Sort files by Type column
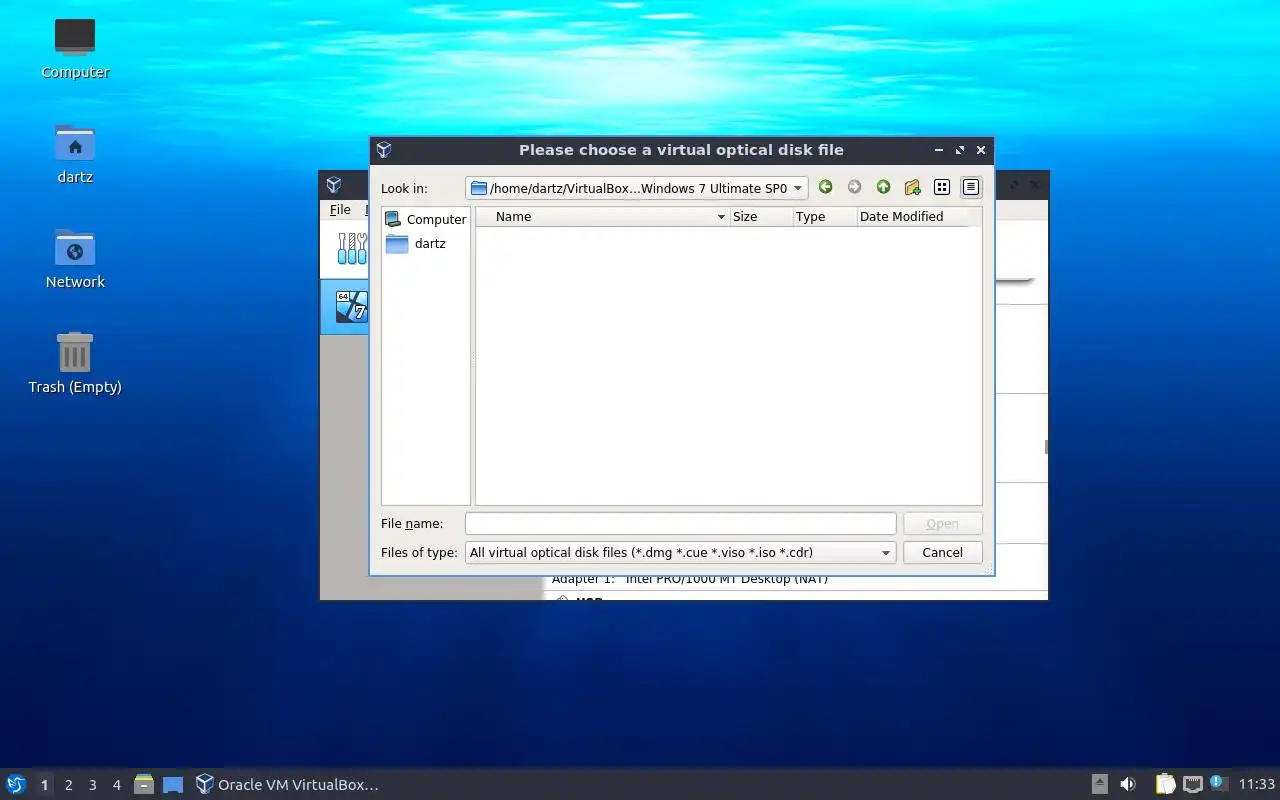Image resolution: width=1280 pixels, height=800 pixels. click(x=825, y=216)
